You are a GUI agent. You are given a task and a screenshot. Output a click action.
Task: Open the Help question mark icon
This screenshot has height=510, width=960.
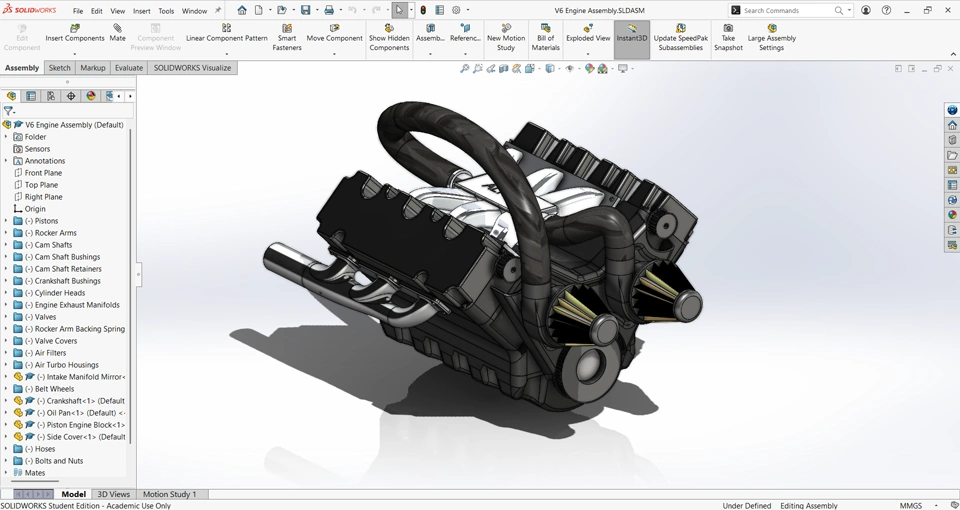887,10
